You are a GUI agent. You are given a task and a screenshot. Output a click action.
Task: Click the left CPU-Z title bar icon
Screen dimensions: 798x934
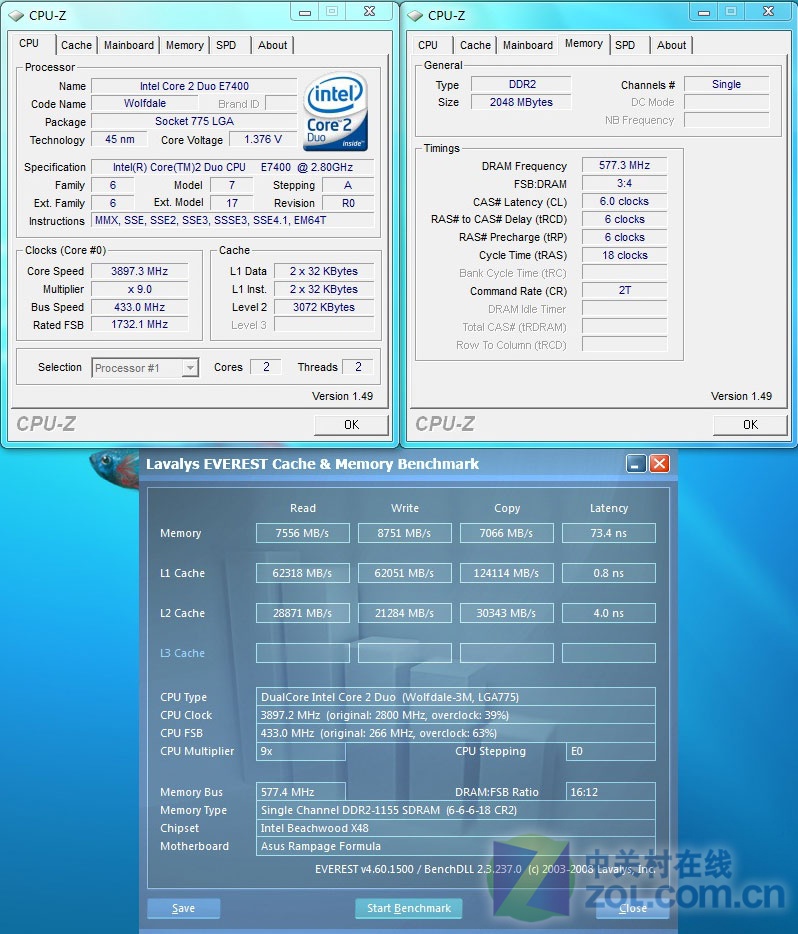pos(15,15)
